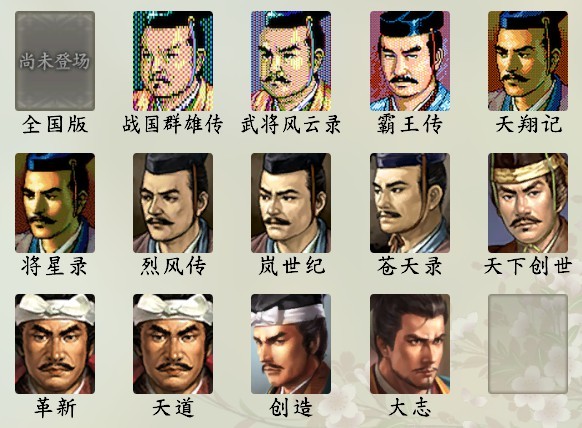Image resolution: width=582 pixels, height=428 pixels.
Task: Select the 战国群雄传 portrait
Action: click(x=173, y=61)
